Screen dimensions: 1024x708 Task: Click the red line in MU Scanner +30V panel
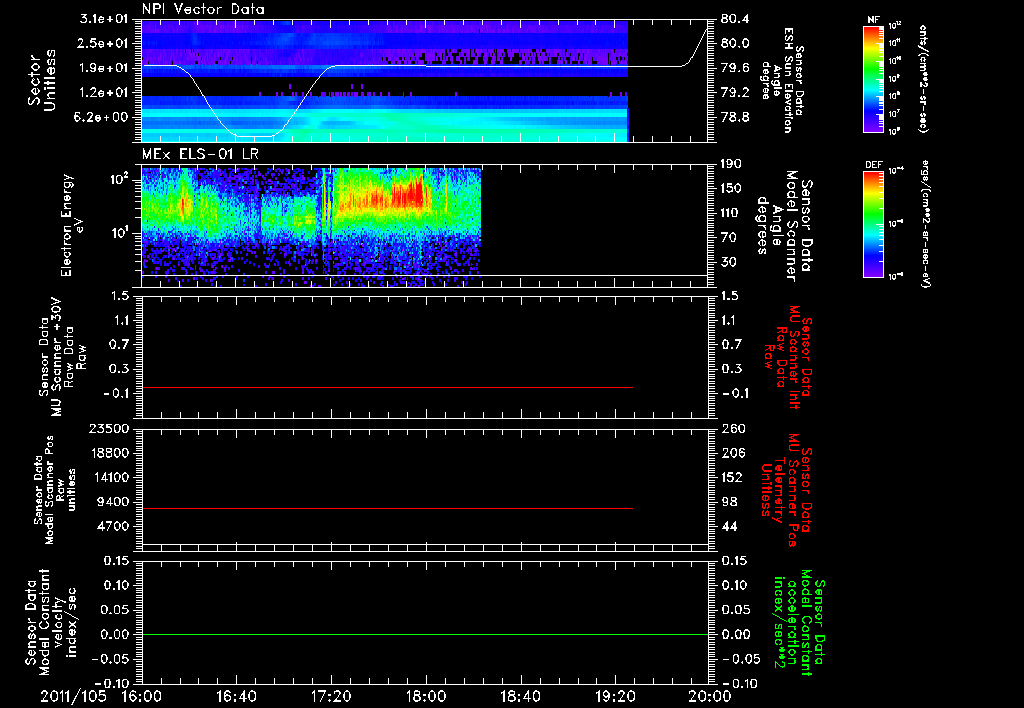(387, 387)
